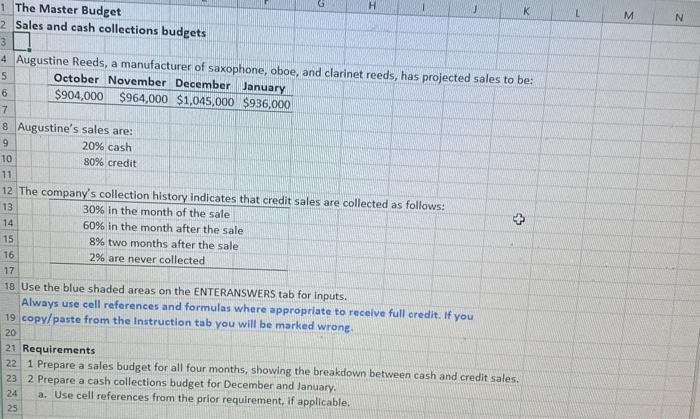Image resolution: width=700 pixels, height=419 pixels.
Task: Click the $1,045,000 December sales value
Action: coord(205,101)
